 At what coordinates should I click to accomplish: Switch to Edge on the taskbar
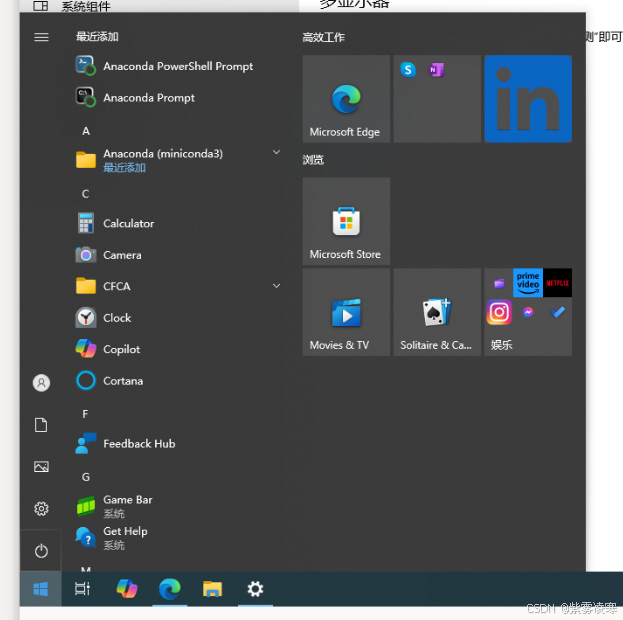pos(170,589)
